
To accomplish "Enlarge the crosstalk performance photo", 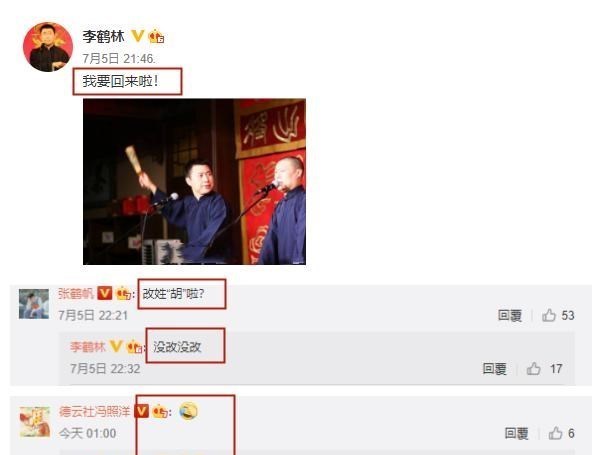I will point(194,182).
